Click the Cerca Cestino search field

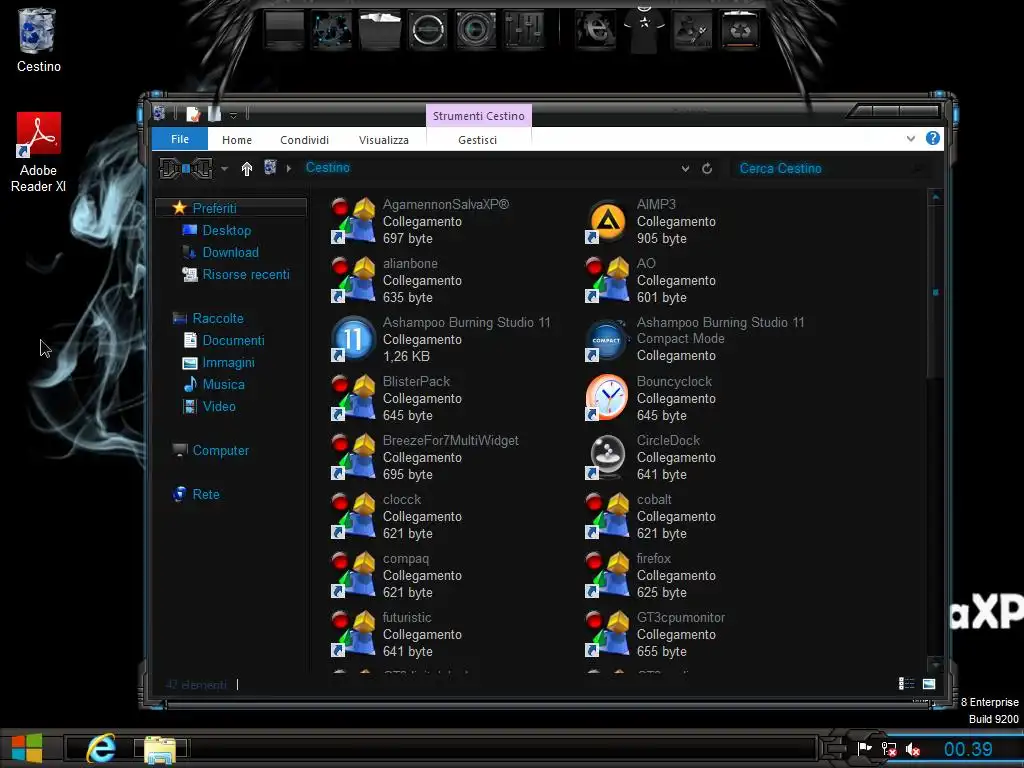point(831,168)
